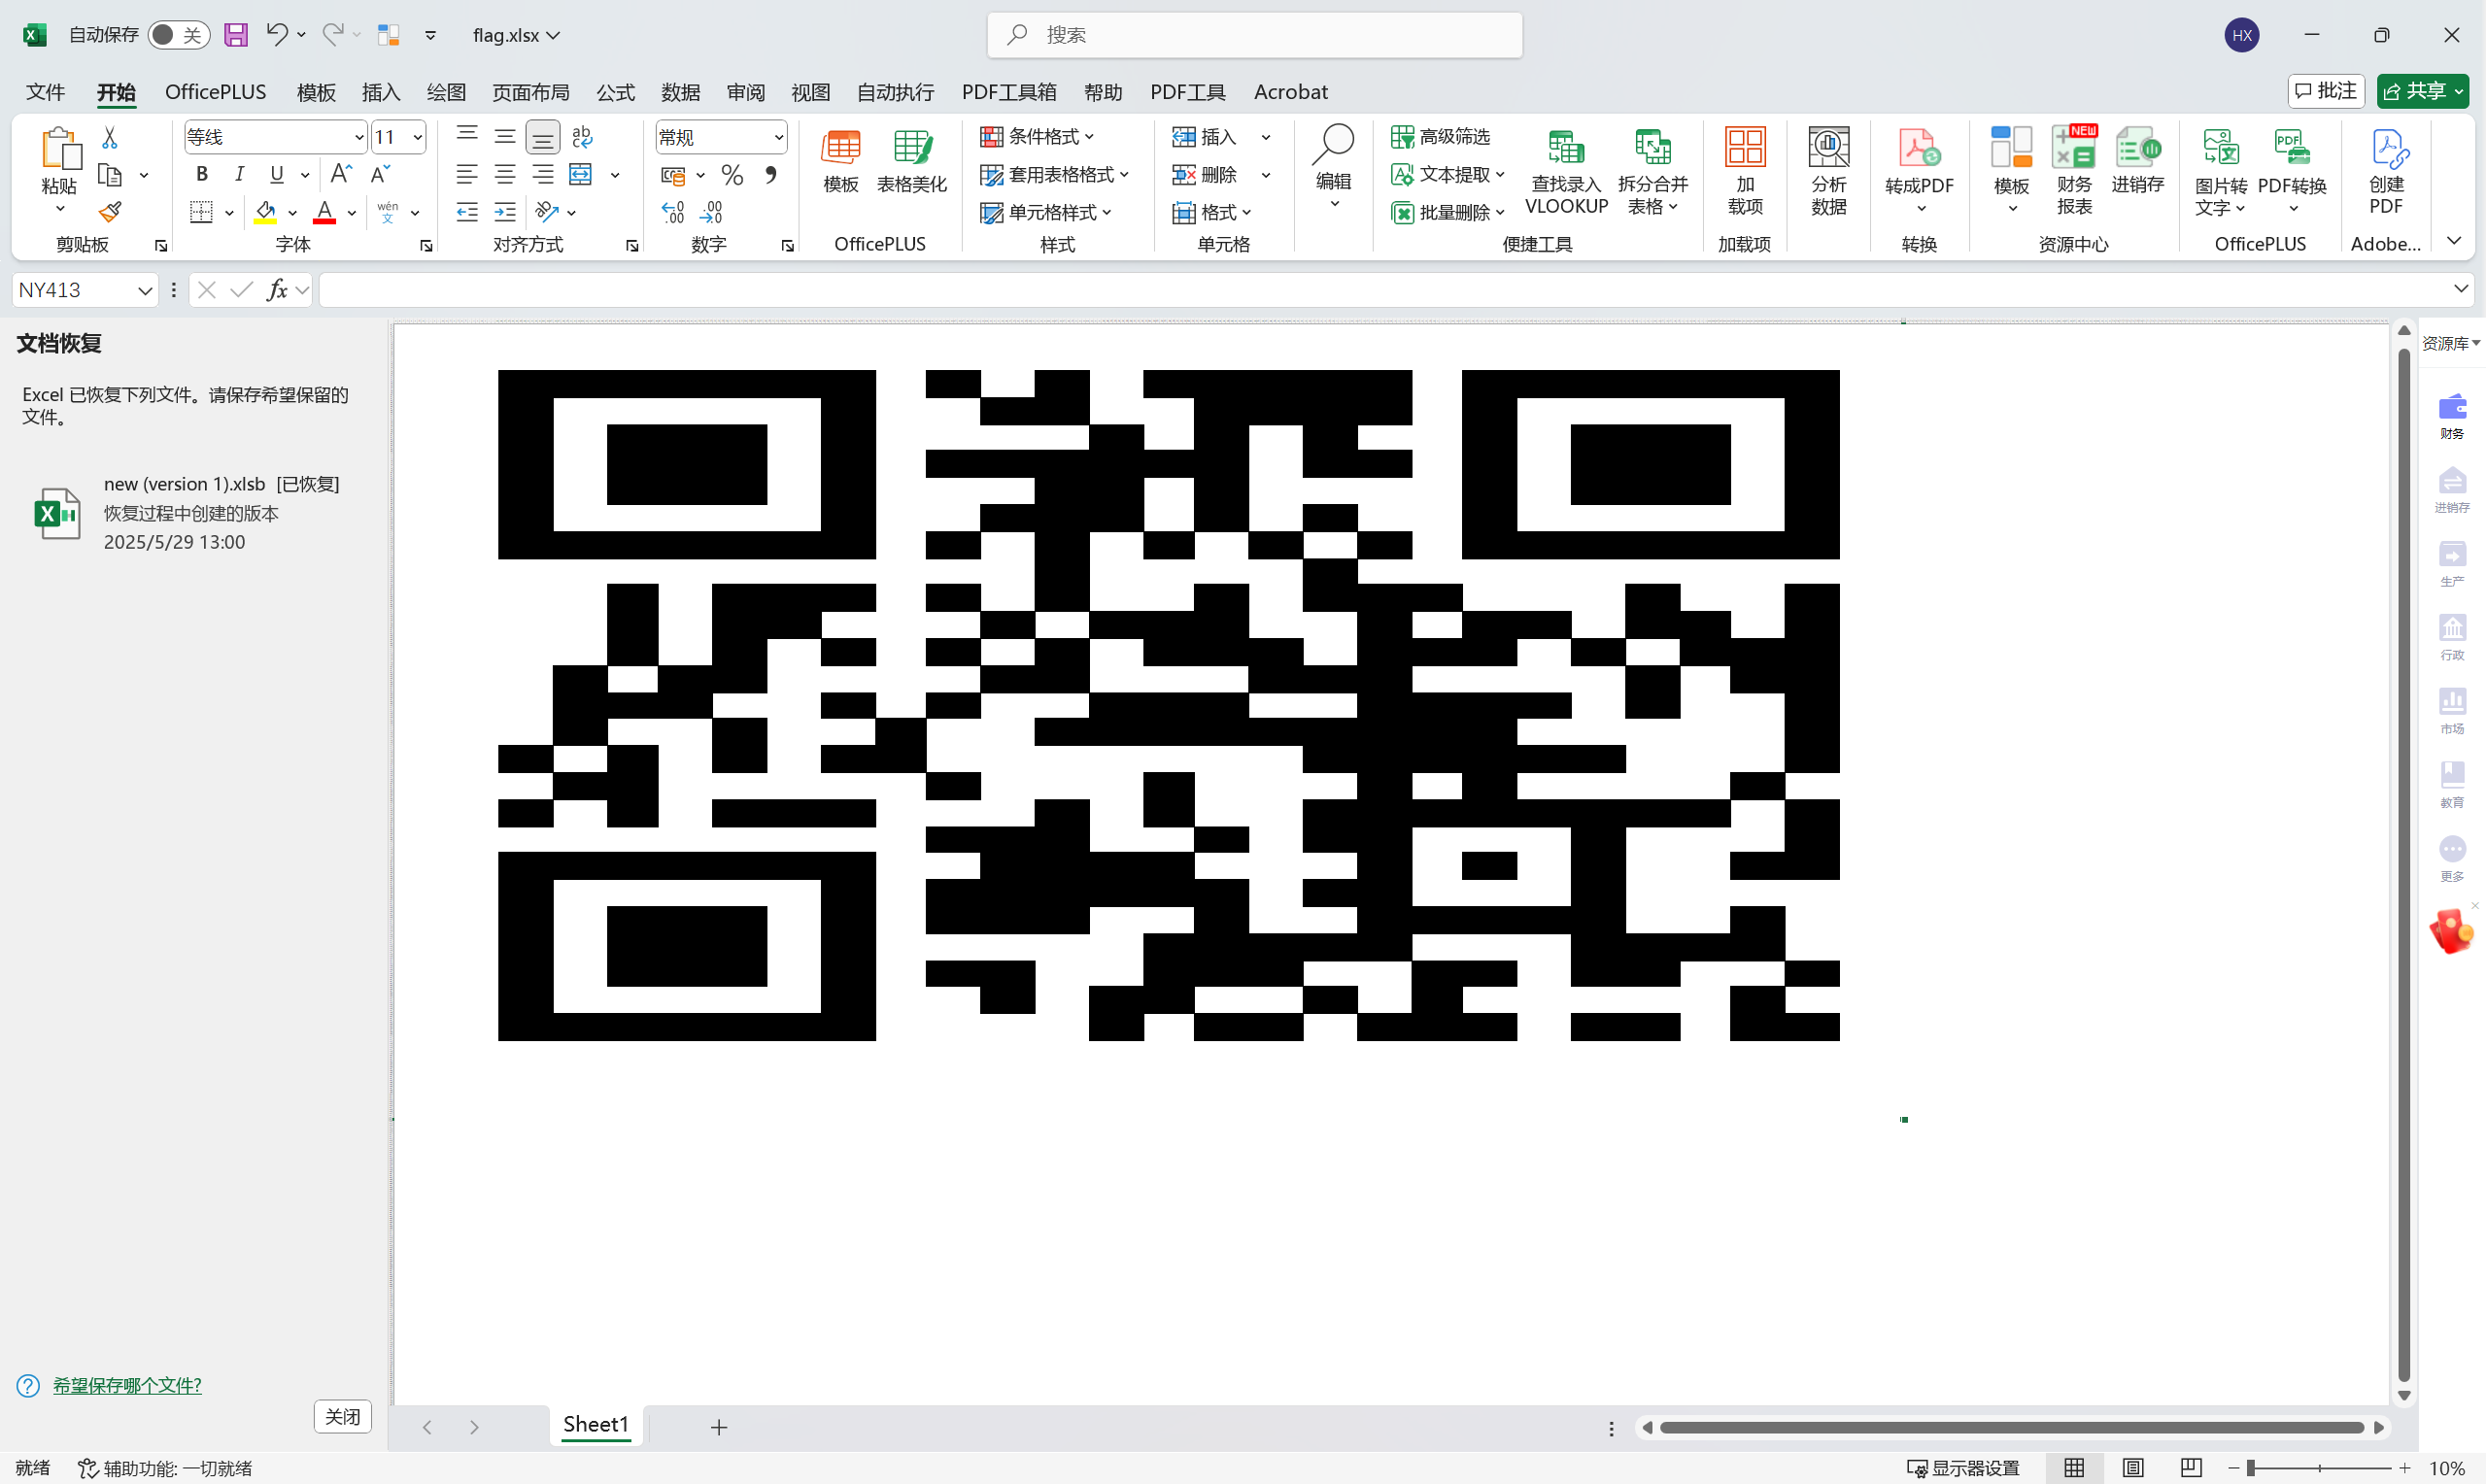Click the 共享 Share button
Screen dimensions: 2486x1484
[x=2422, y=91]
